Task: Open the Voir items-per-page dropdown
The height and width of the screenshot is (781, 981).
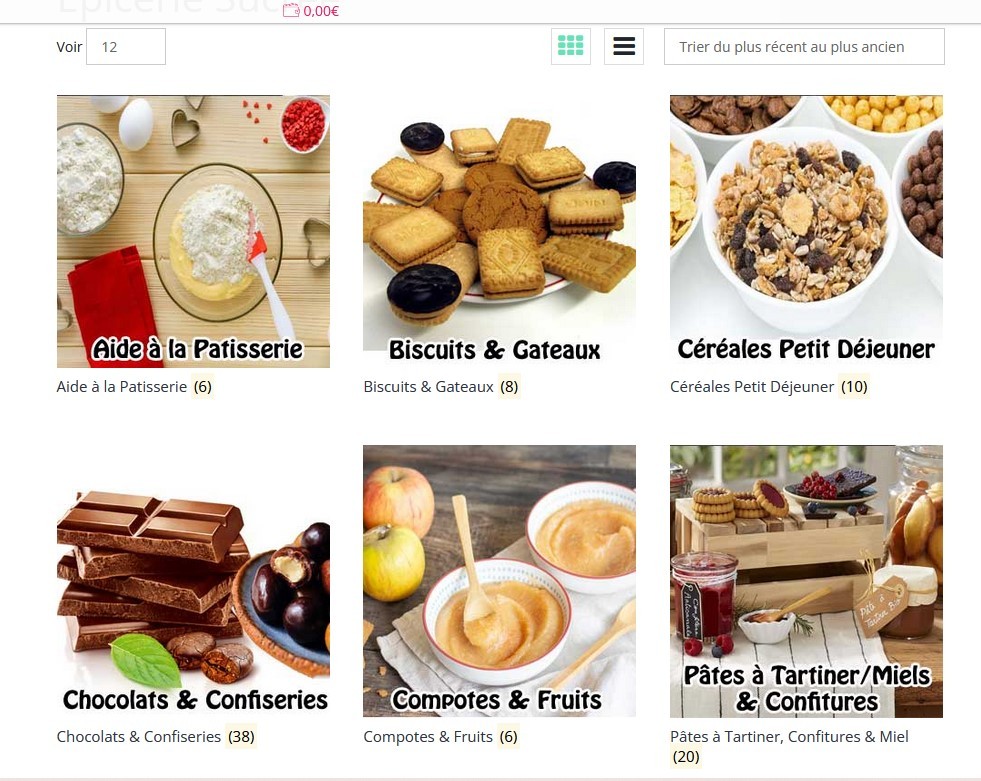Action: (x=126, y=46)
